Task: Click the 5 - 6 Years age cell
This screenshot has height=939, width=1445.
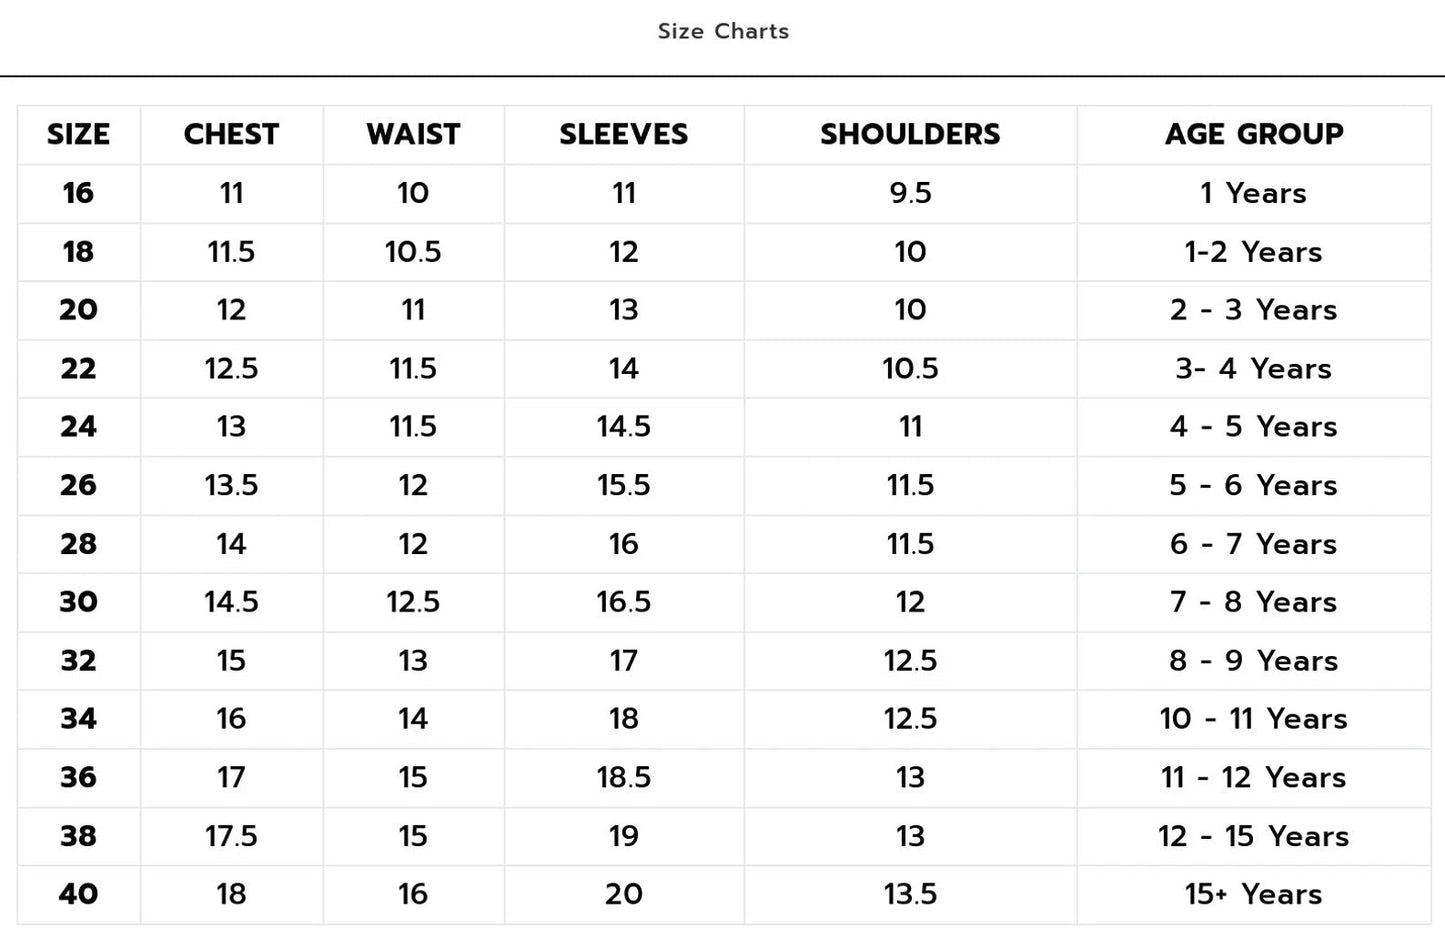Action: 1254,486
